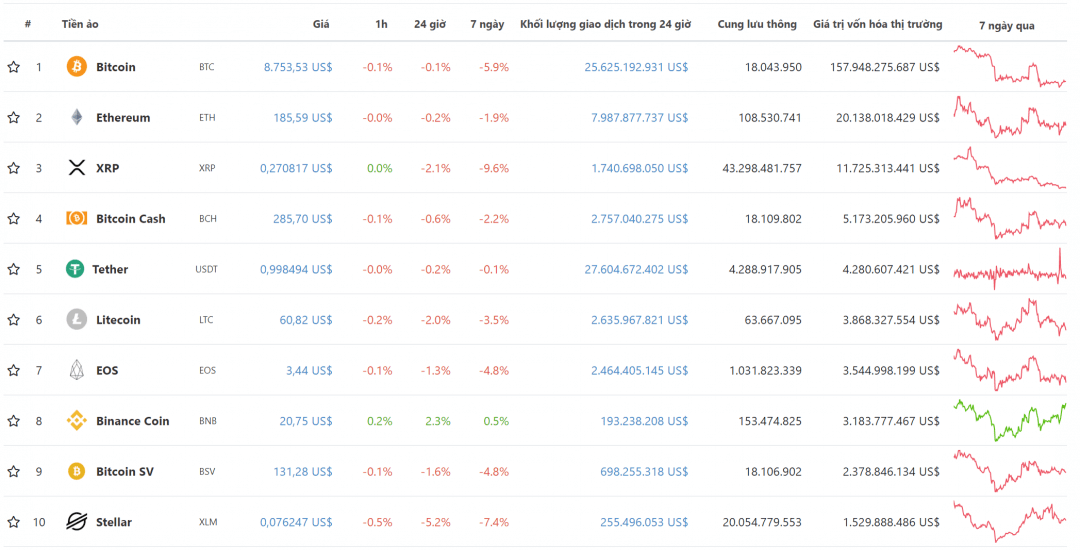
Task: Open Binance Coin green sparkline chart
Action: (1009, 420)
